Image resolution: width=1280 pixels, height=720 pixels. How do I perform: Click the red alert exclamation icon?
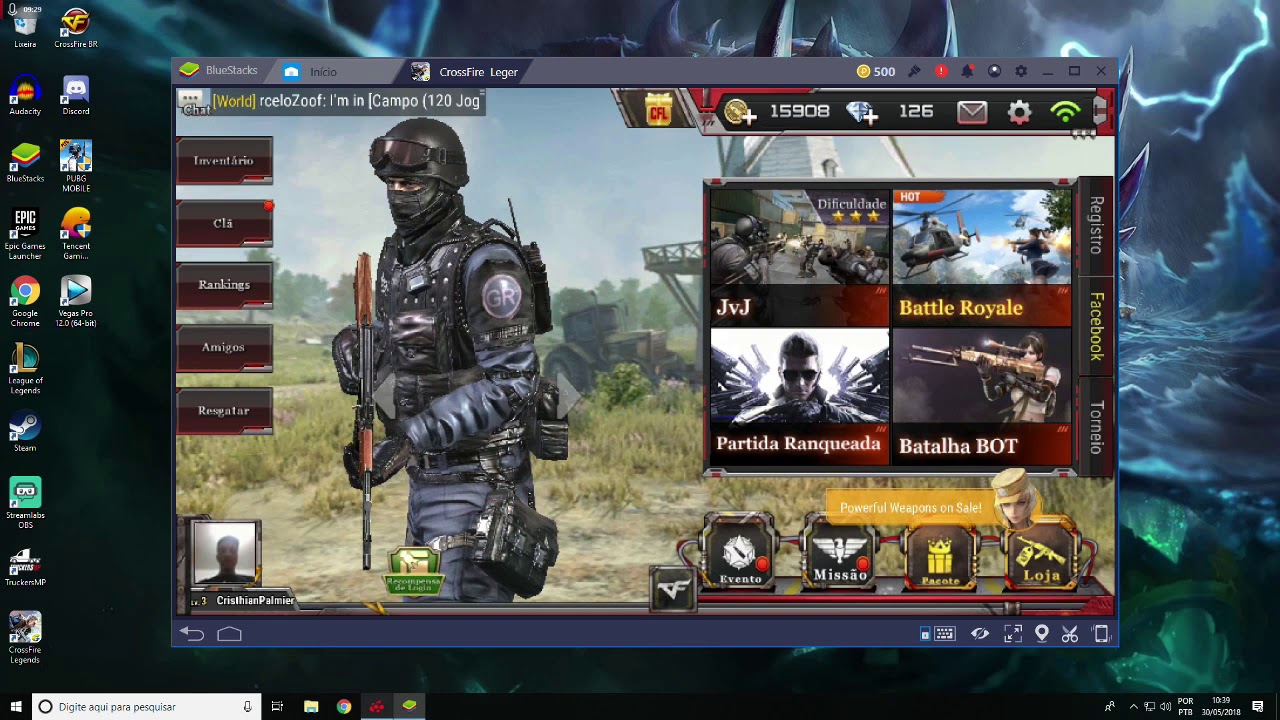pyautogui.click(x=941, y=71)
